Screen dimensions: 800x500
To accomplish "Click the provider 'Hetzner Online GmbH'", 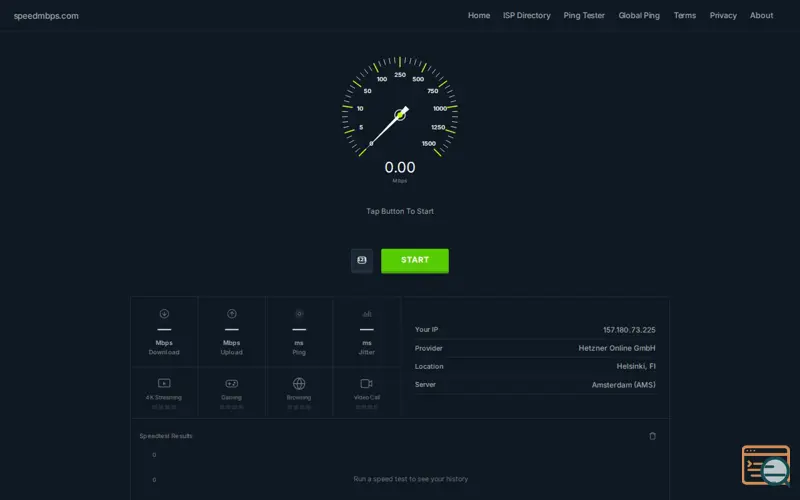I will pyautogui.click(x=617, y=348).
